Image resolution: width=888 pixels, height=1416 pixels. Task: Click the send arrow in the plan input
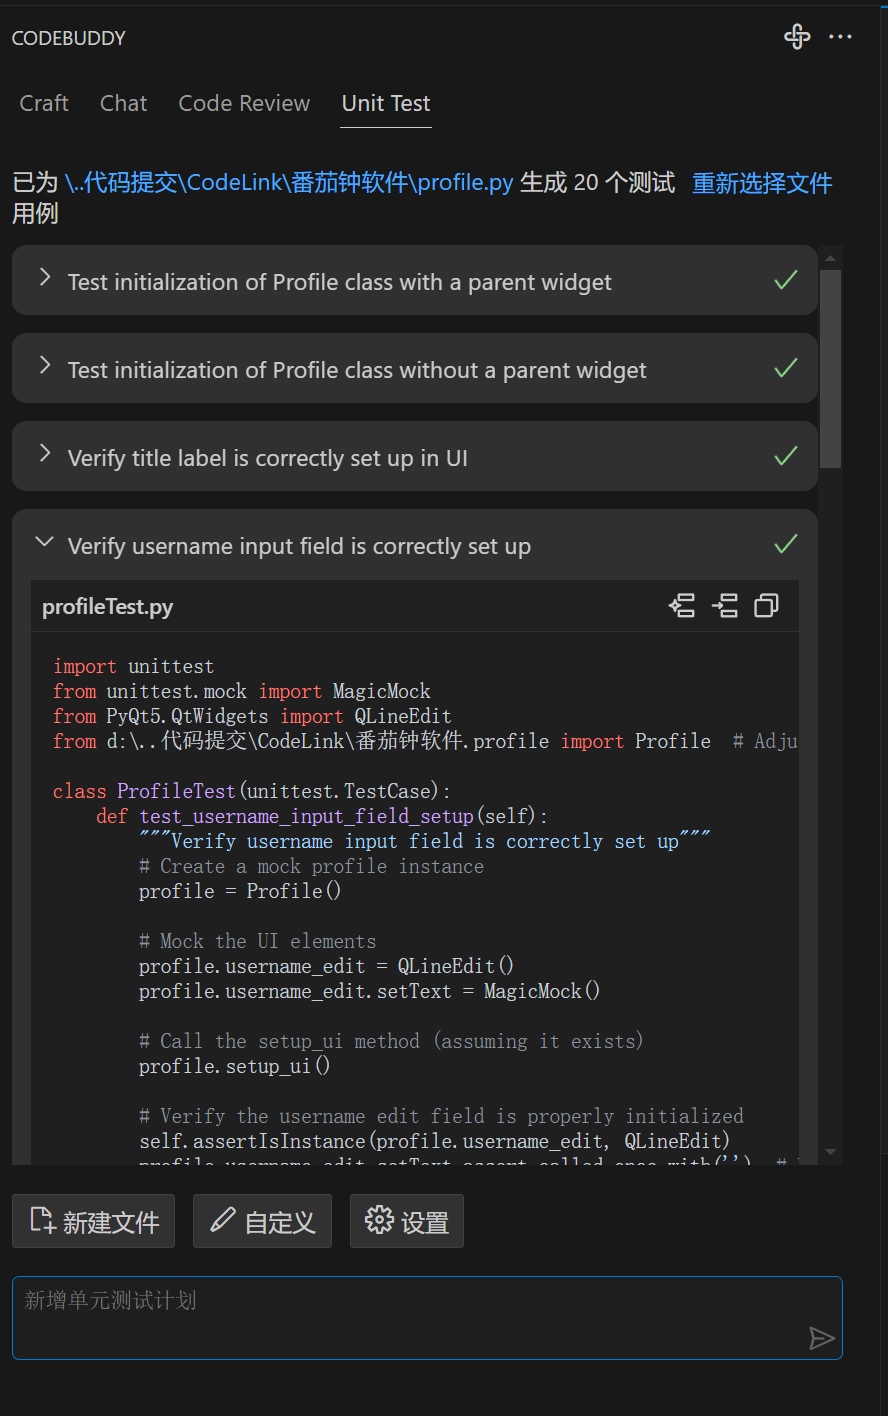click(822, 1339)
